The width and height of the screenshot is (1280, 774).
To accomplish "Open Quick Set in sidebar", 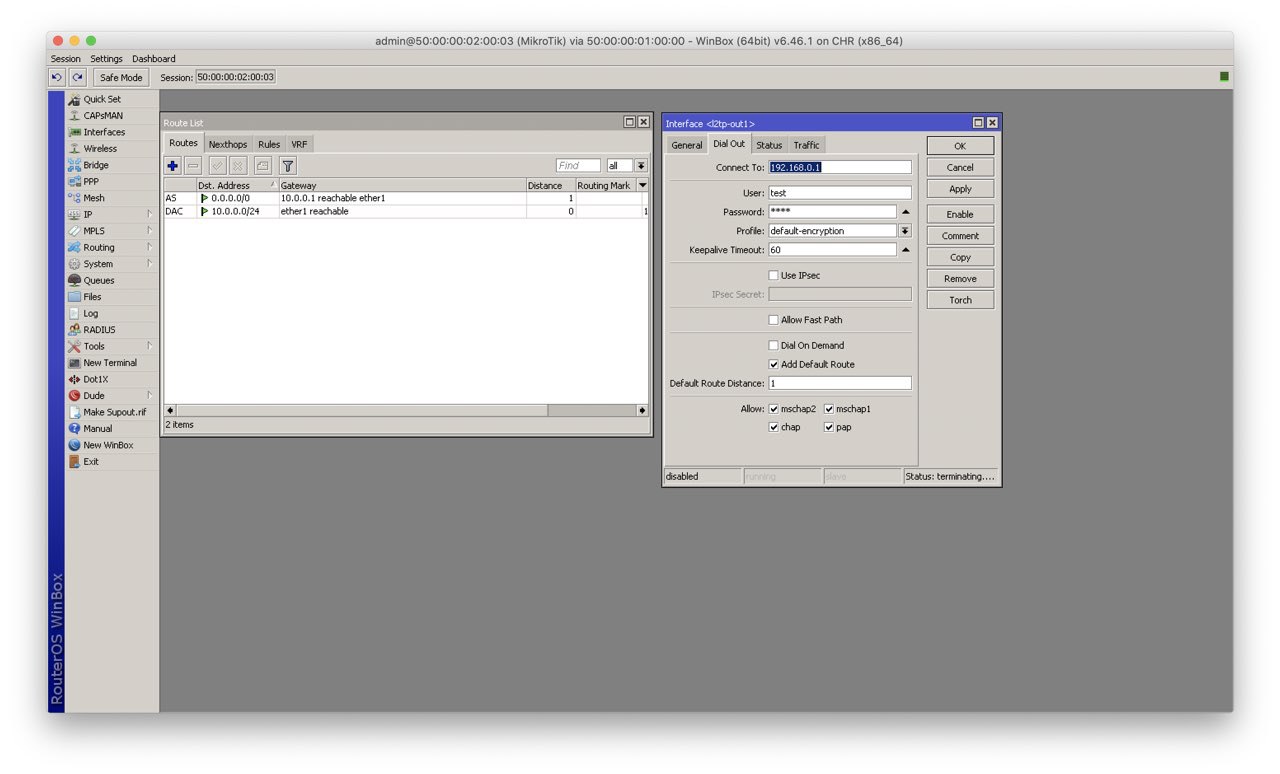I will click(x=103, y=99).
